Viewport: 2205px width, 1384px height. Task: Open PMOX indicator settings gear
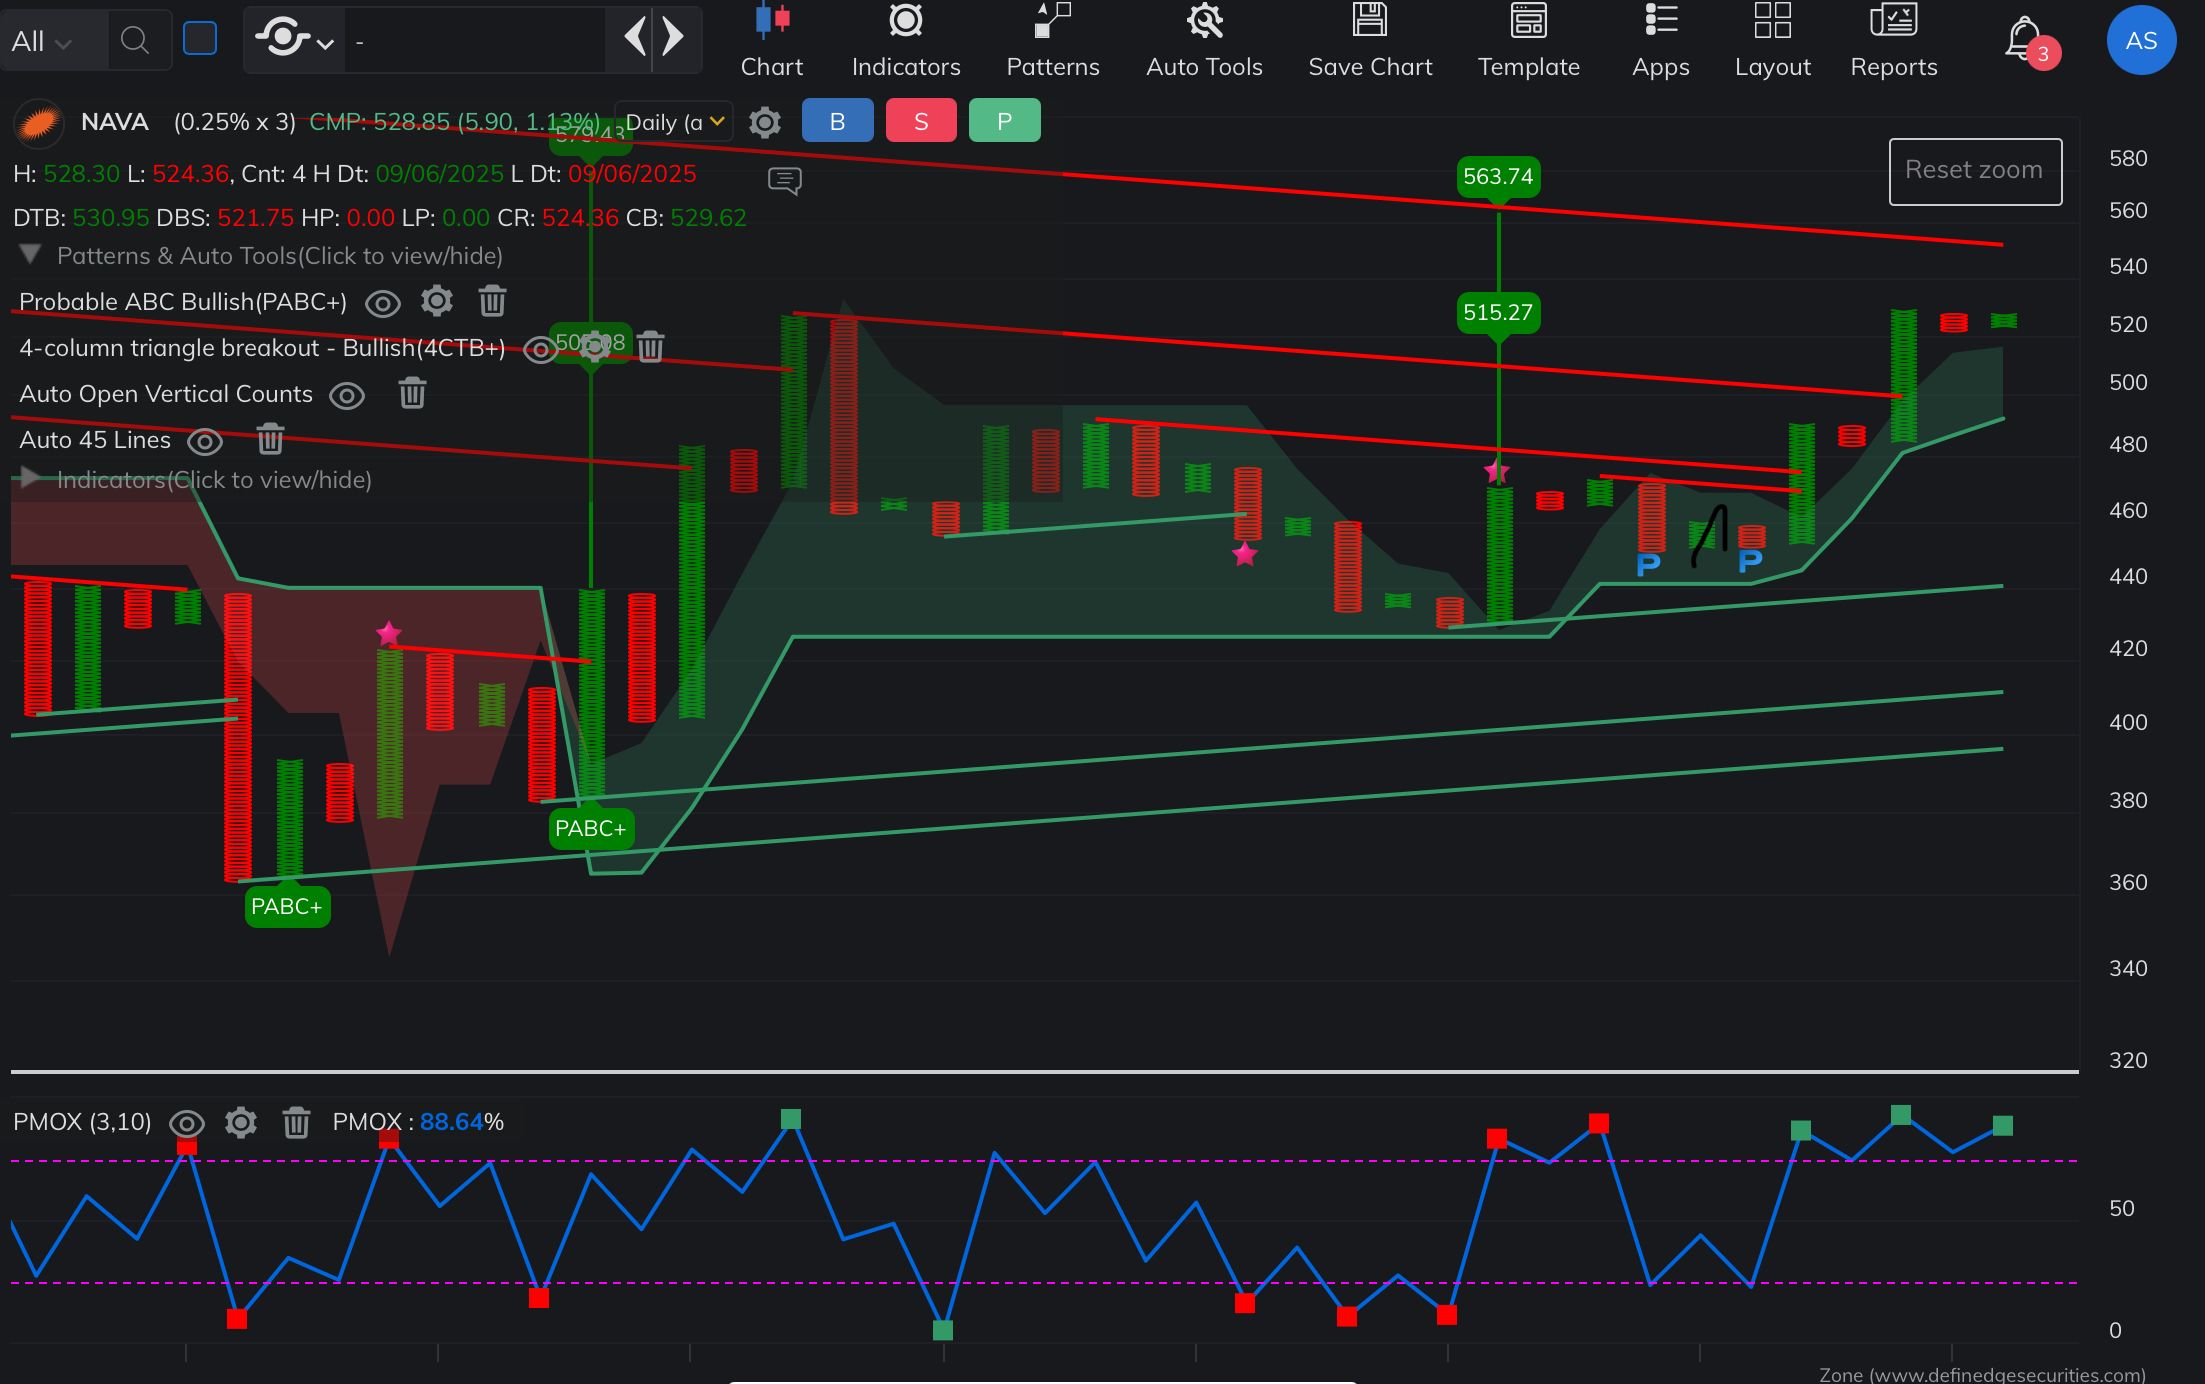tap(241, 1122)
